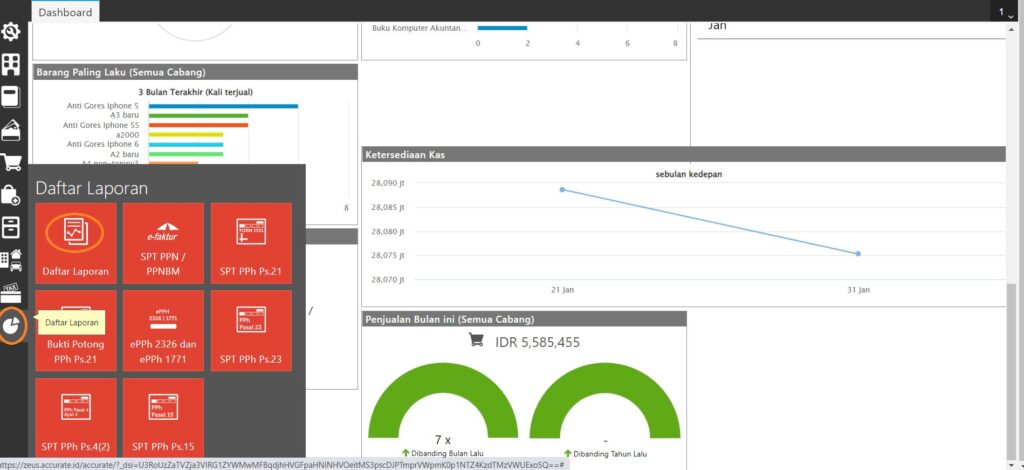Click the reports pie chart sidebar icon
The height and width of the screenshot is (470, 1024).
click(12, 326)
